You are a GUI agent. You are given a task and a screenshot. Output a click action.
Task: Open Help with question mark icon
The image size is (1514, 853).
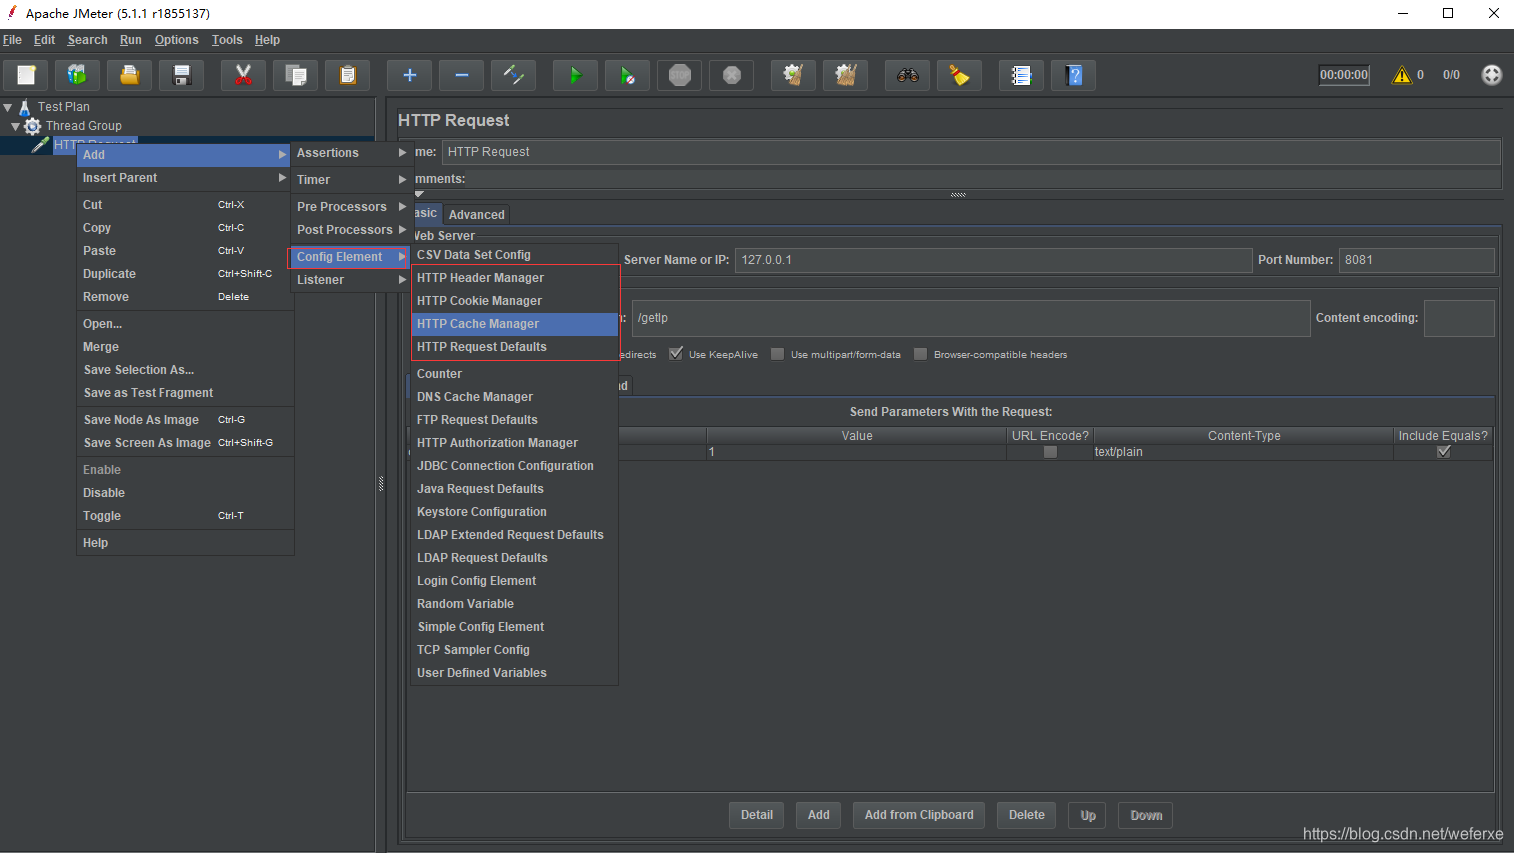tap(1073, 75)
